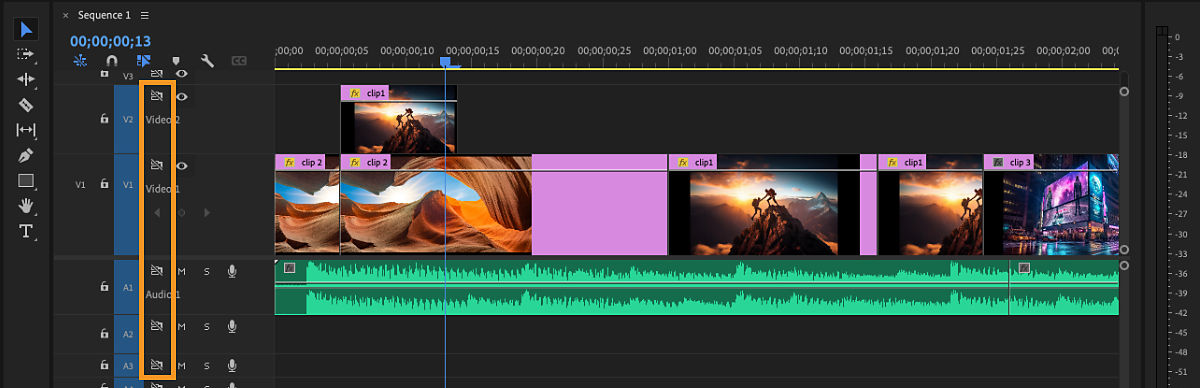1200x388 pixels.
Task: Select the Hand tool
Action: point(26,205)
